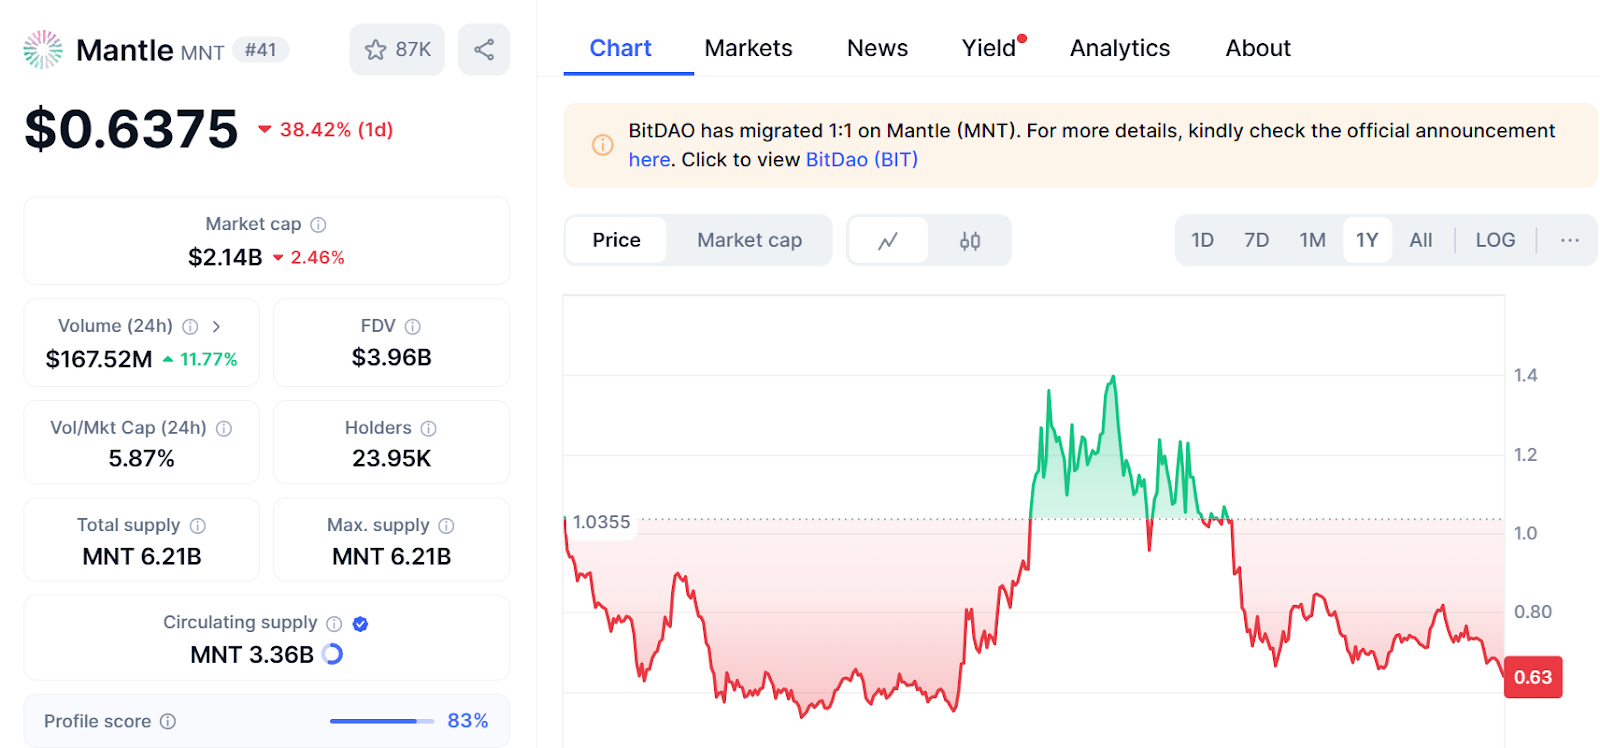Click the Profile score info icon
Image resolution: width=1600 pixels, height=748 pixels.
[x=168, y=721]
